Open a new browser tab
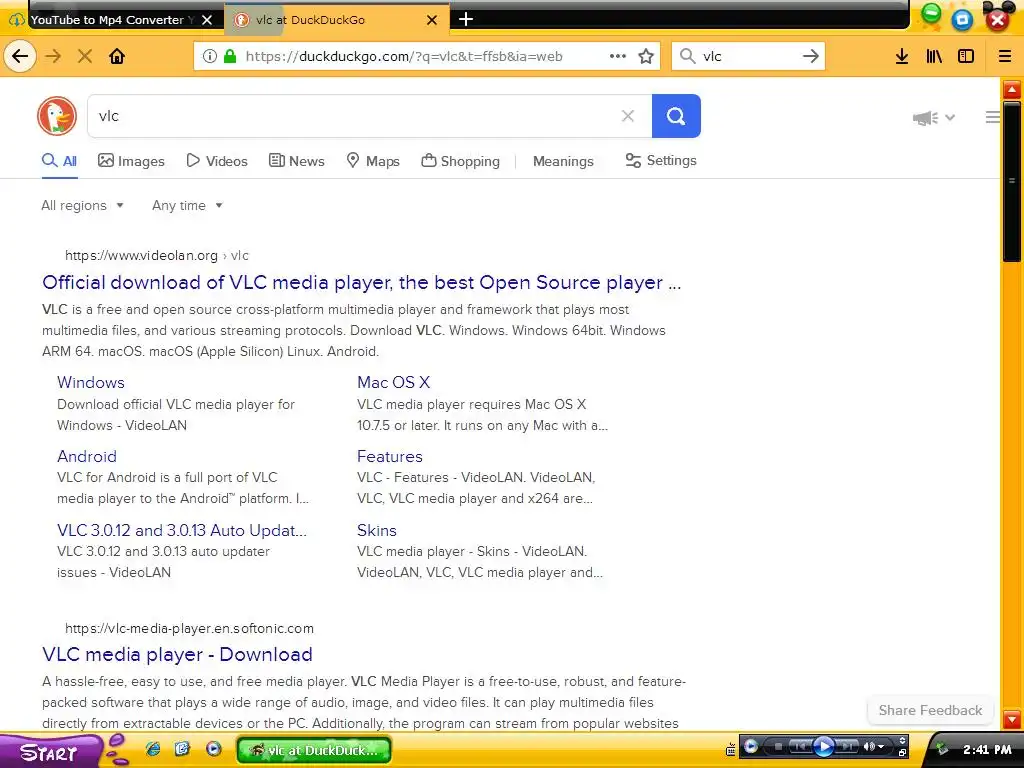This screenshot has width=1024, height=768. pyautogui.click(x=466, y=19)
